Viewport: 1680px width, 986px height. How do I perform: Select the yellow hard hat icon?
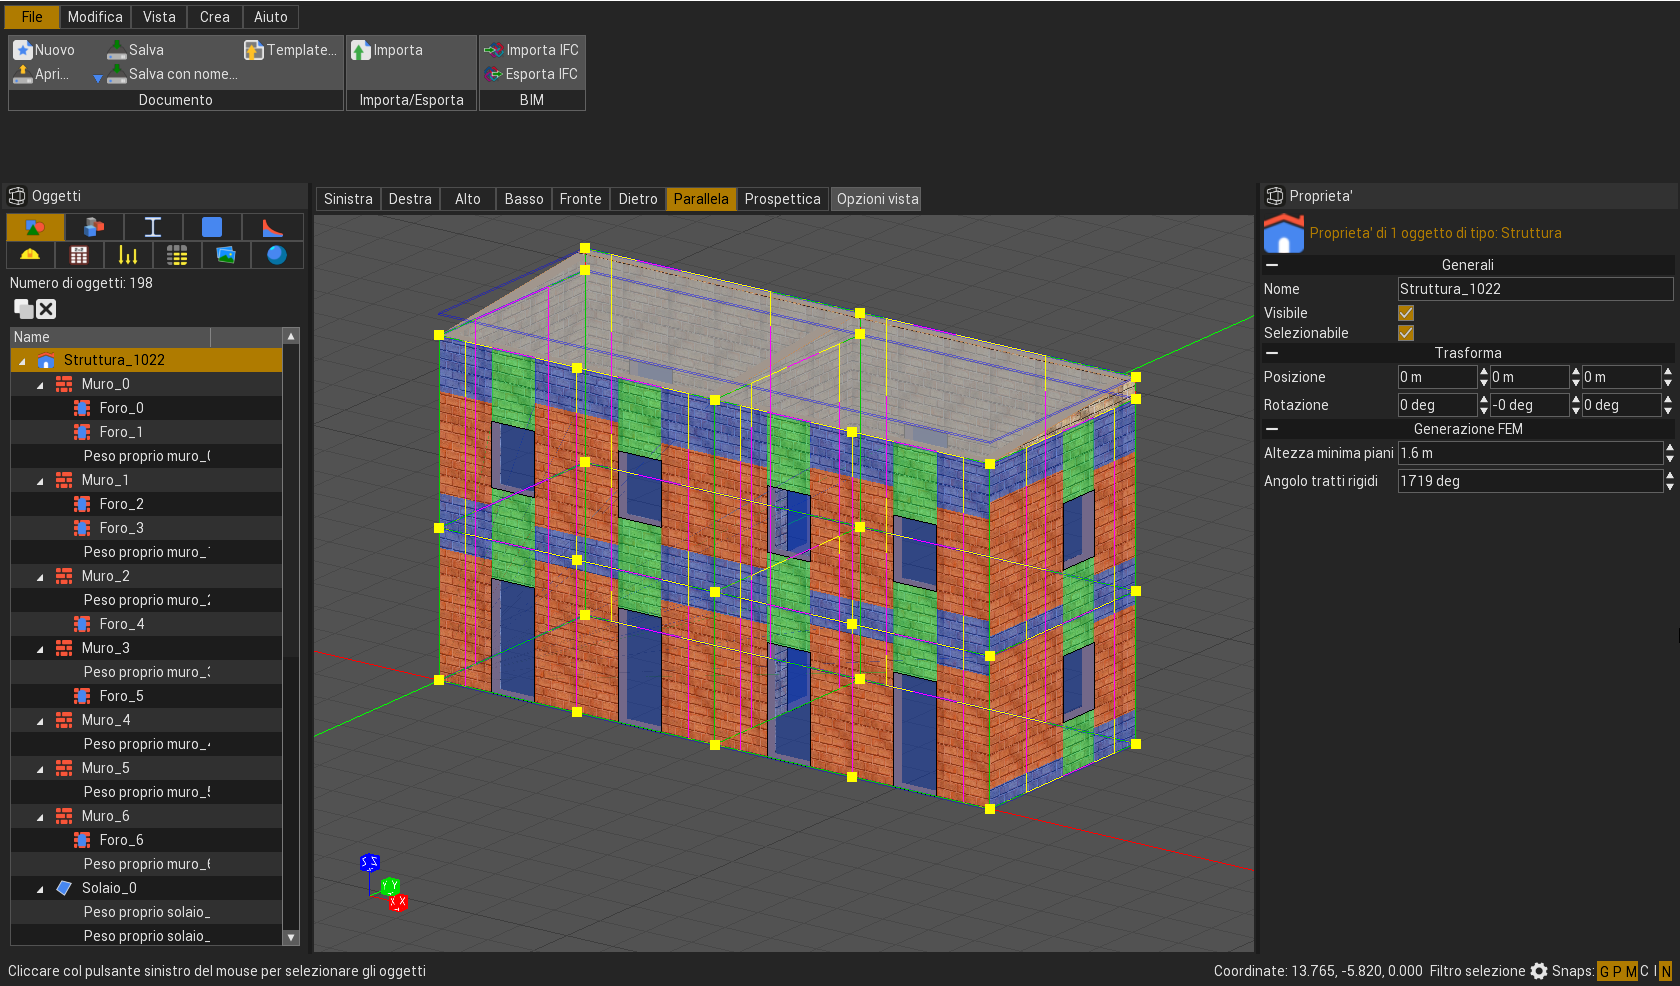coord(30,255)
